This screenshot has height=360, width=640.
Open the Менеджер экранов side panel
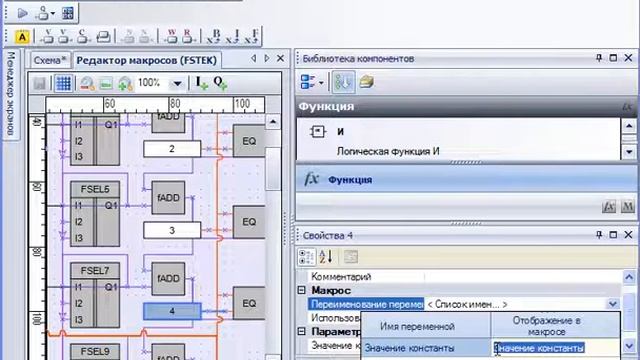pos(11,94)
